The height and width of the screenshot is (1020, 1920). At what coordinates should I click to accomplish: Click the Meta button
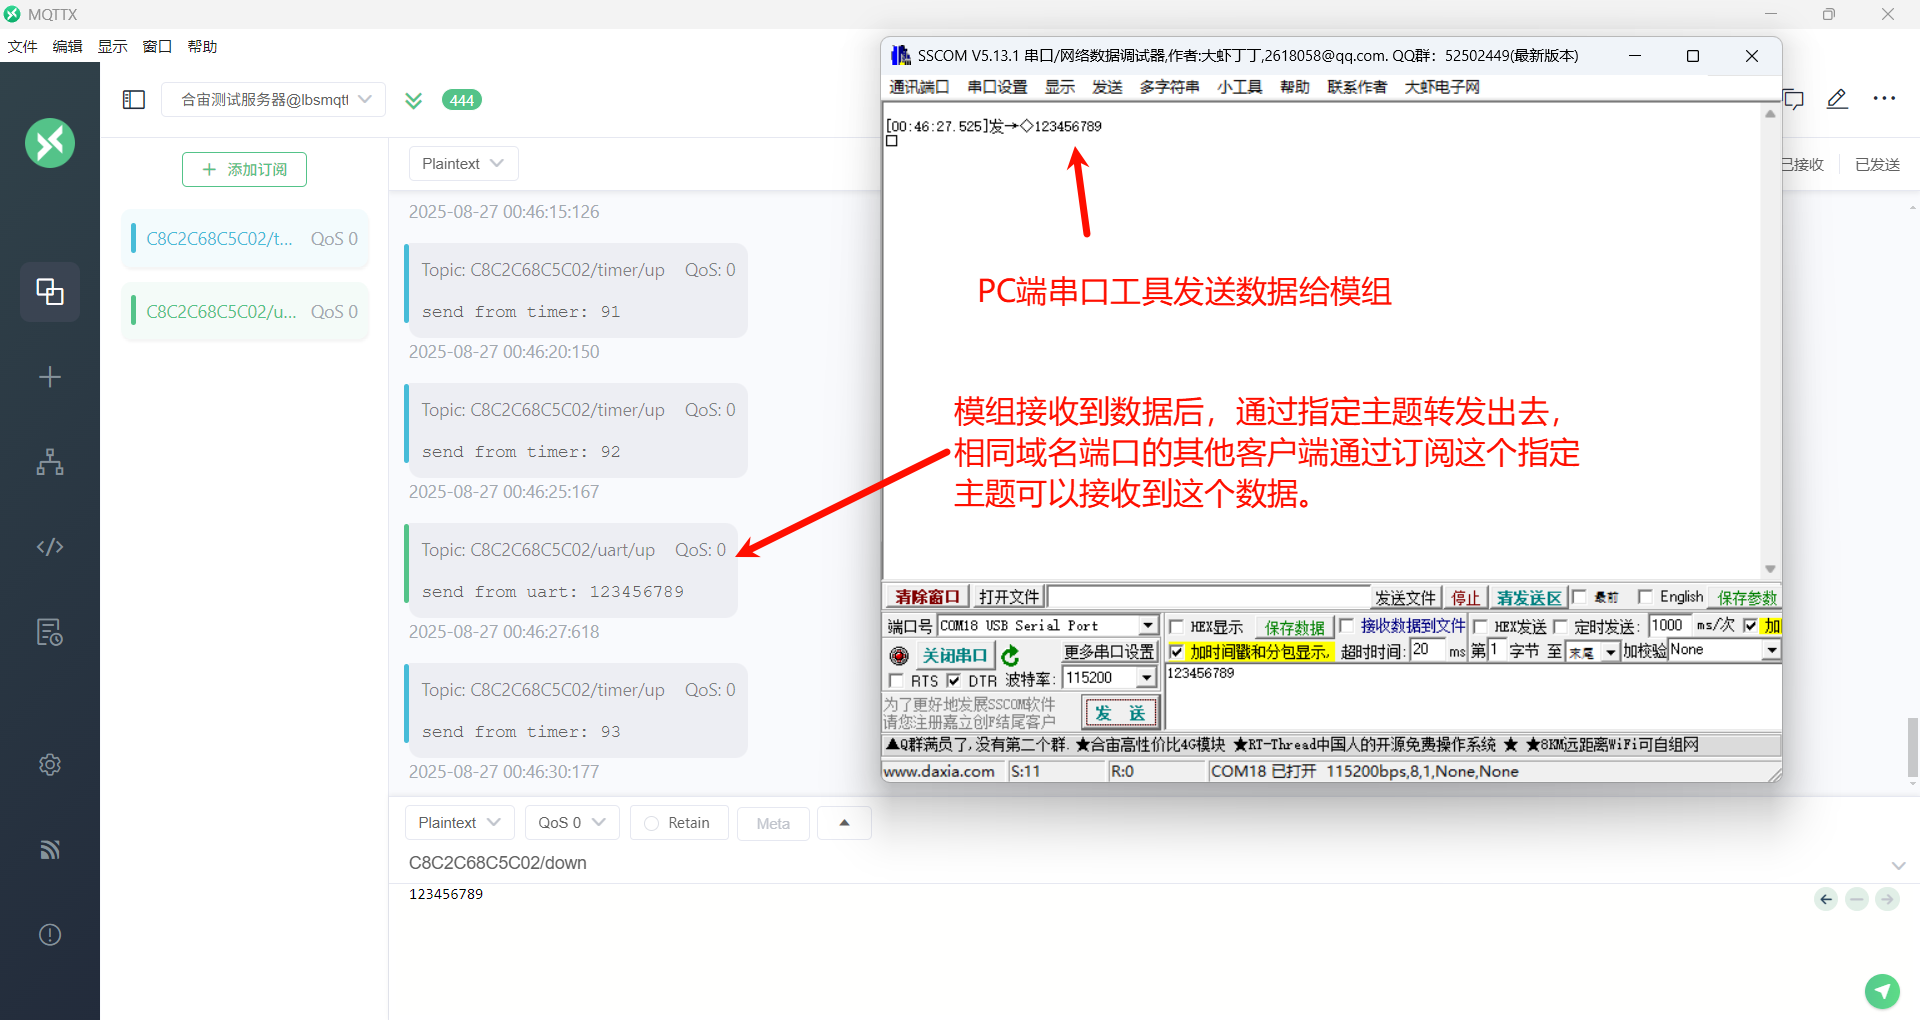pyautogui.click(x=773, y=823)
